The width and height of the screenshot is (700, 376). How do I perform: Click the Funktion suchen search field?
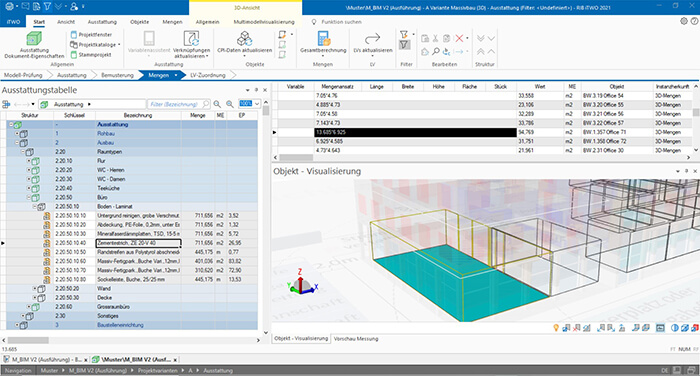click(x=342, y=22)
